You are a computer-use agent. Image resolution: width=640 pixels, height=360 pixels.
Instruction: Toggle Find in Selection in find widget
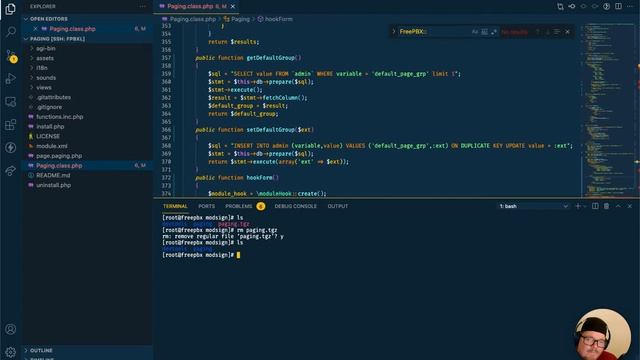(557, 32)
